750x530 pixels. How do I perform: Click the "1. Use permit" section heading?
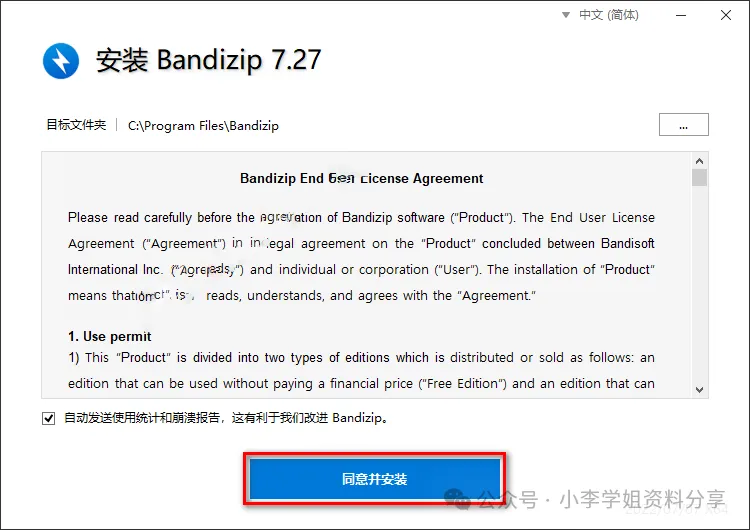tap(110, 336)
